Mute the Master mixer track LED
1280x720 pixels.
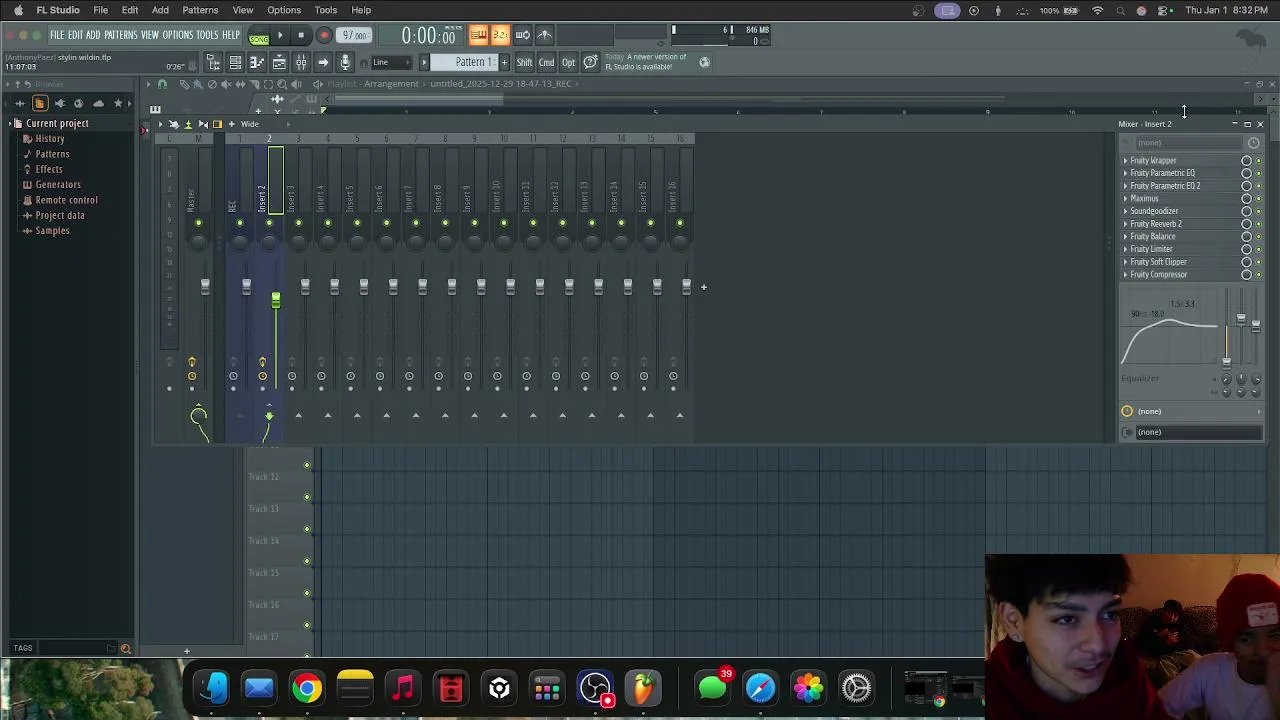point(199,223)
